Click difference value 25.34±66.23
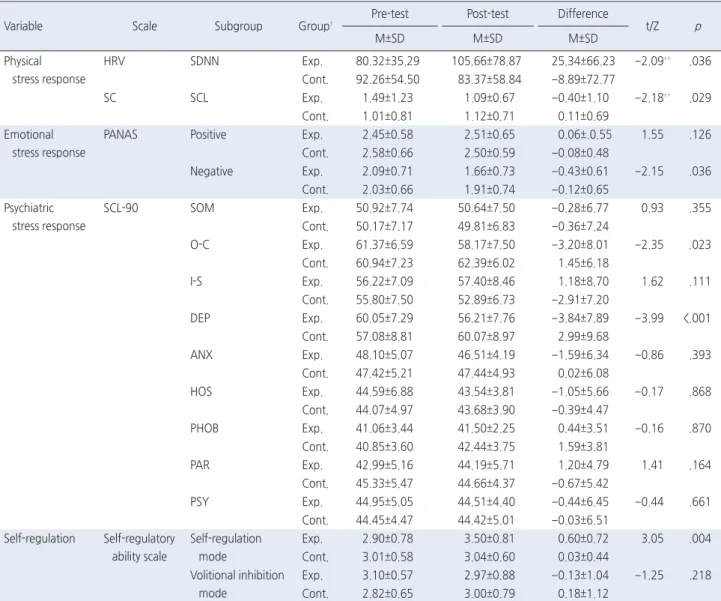 (583, 61)
